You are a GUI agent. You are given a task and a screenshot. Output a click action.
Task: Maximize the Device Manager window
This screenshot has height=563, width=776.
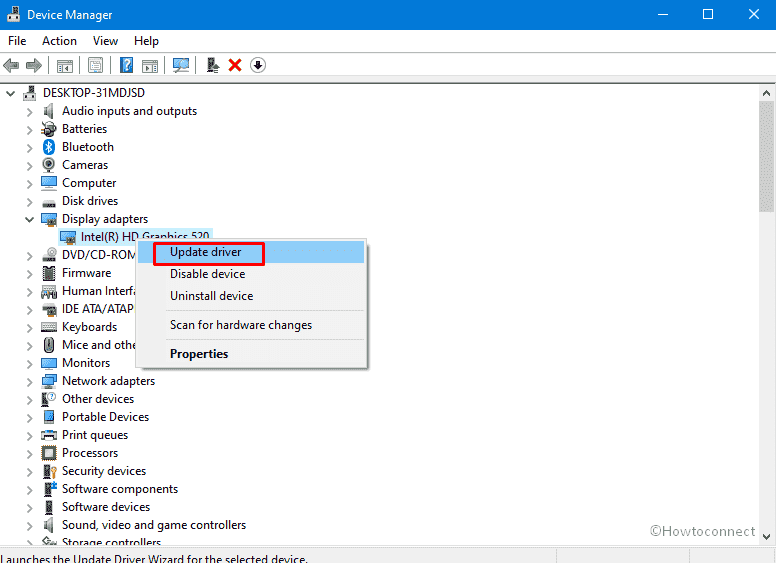click(708, 14)
